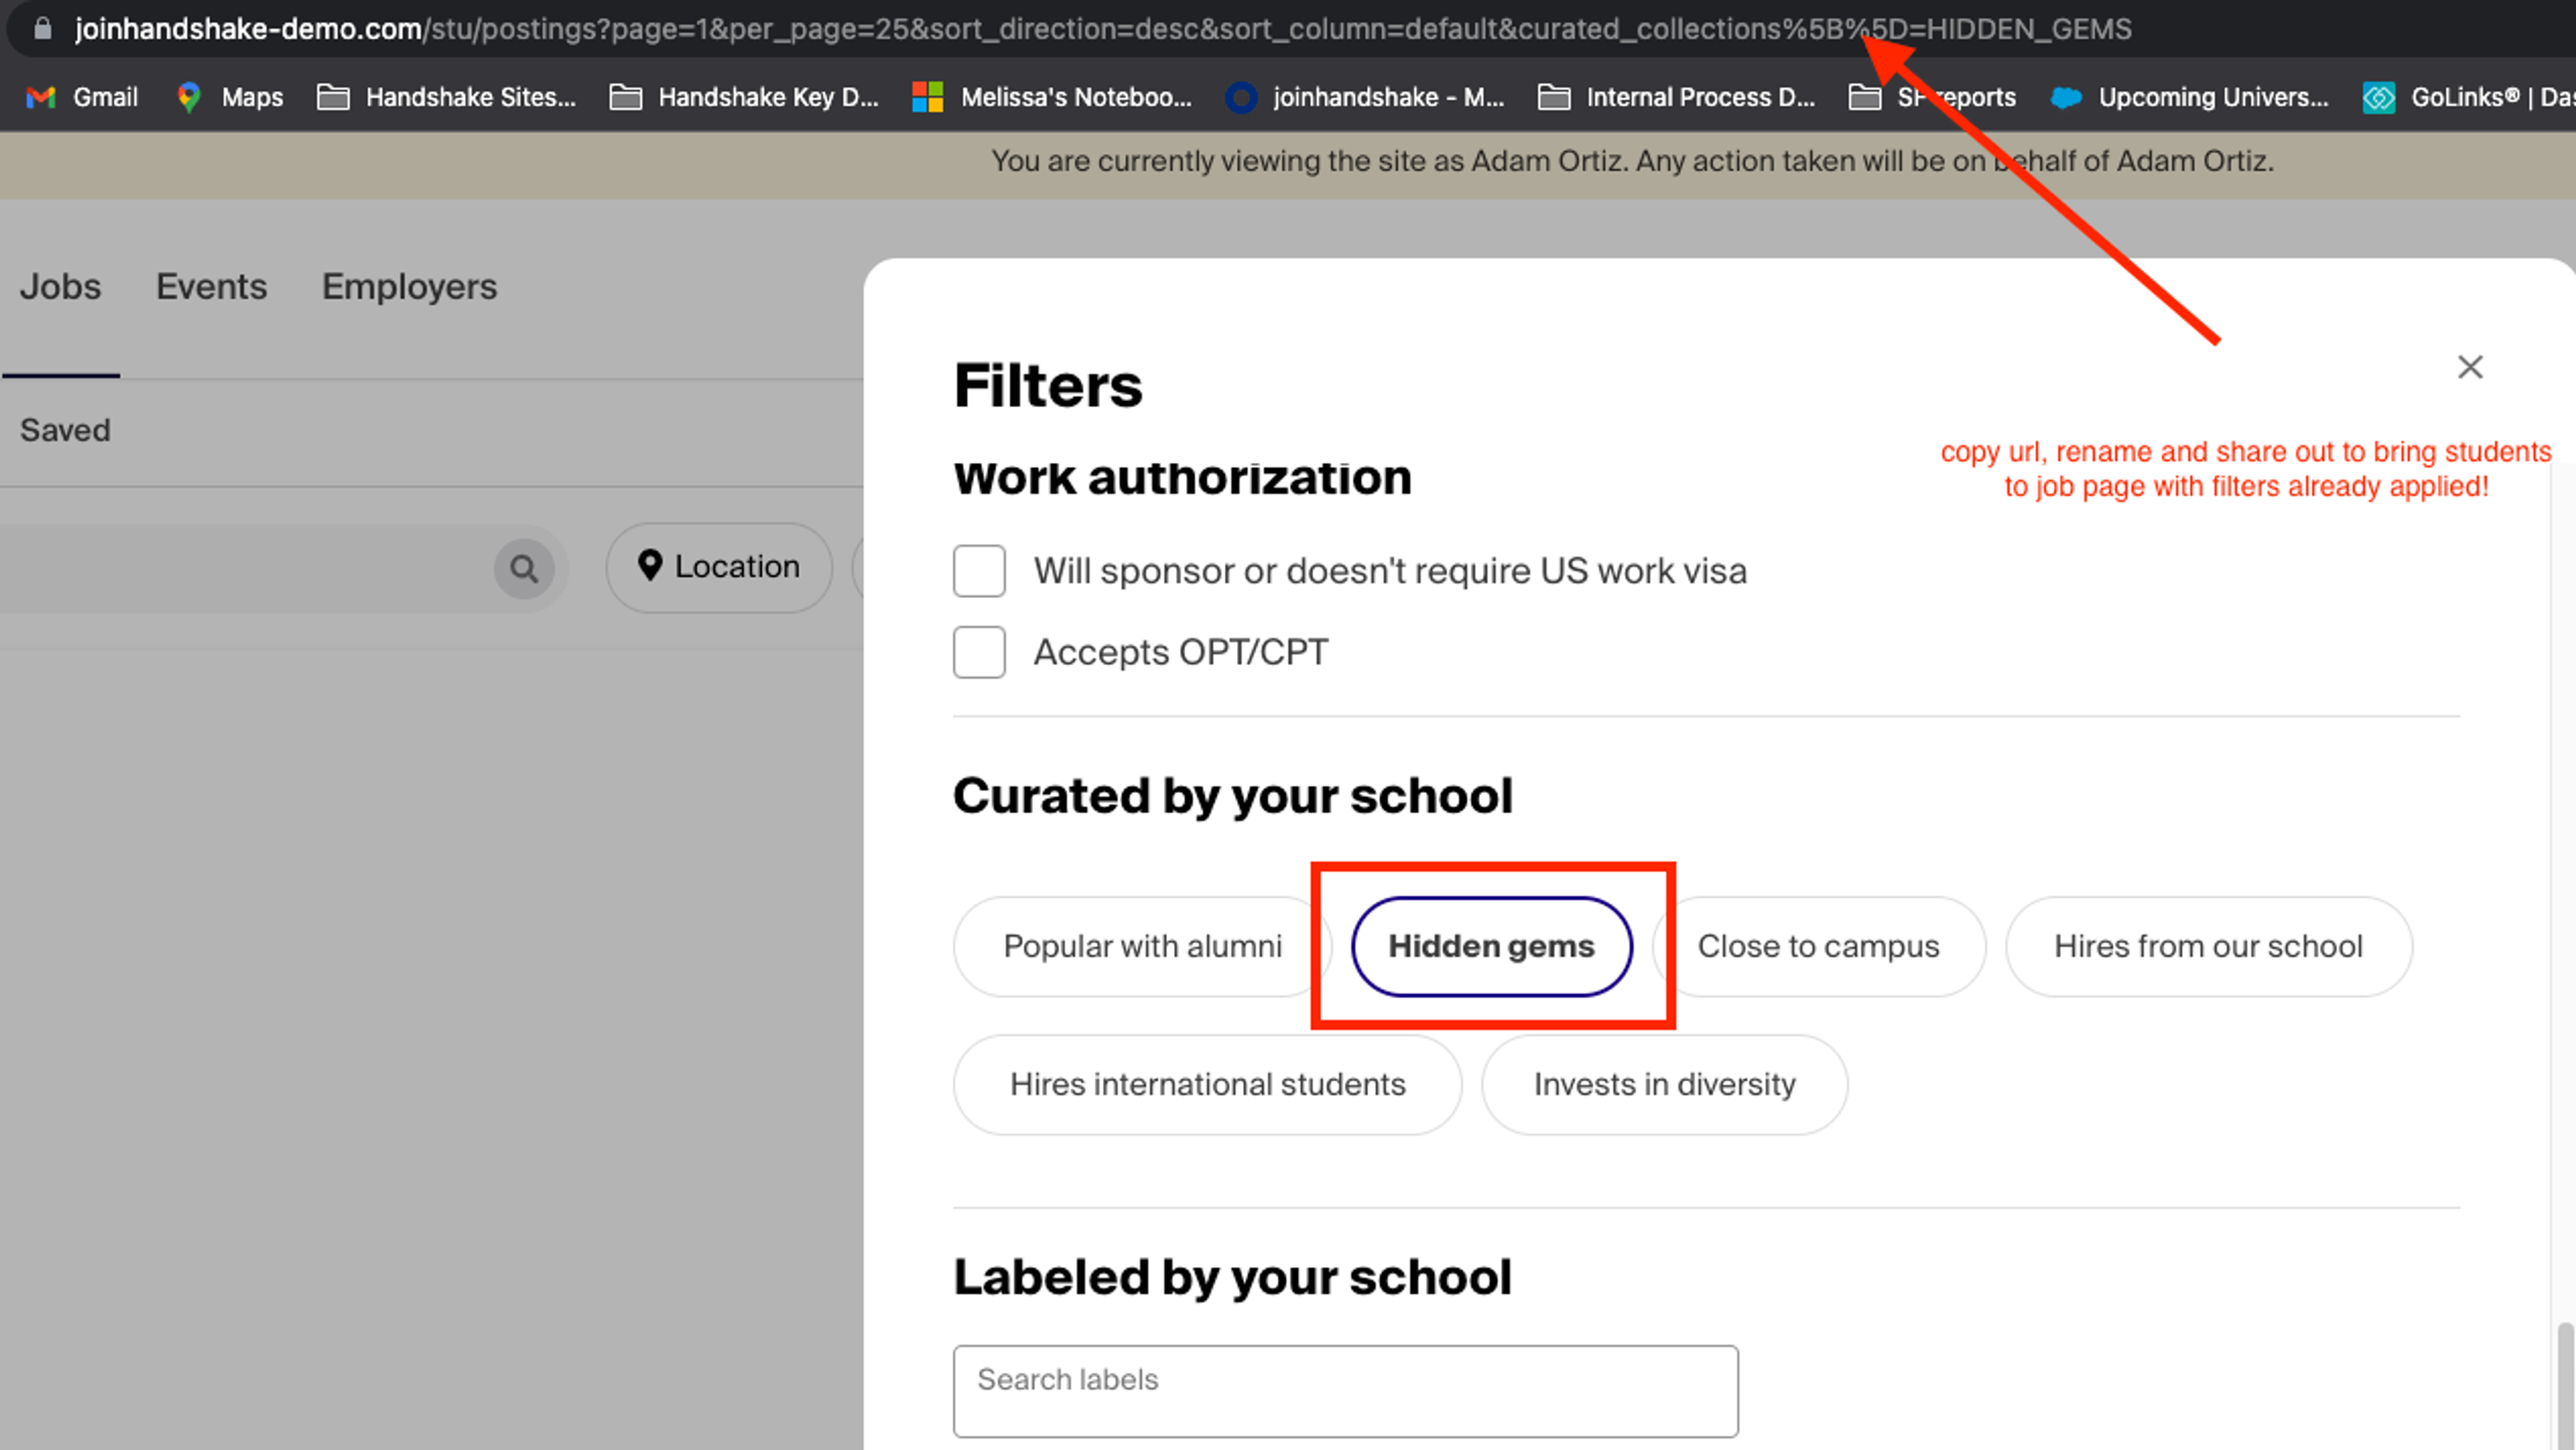
Task: Select Popular with alumni filter
Action: point(1141,946)
